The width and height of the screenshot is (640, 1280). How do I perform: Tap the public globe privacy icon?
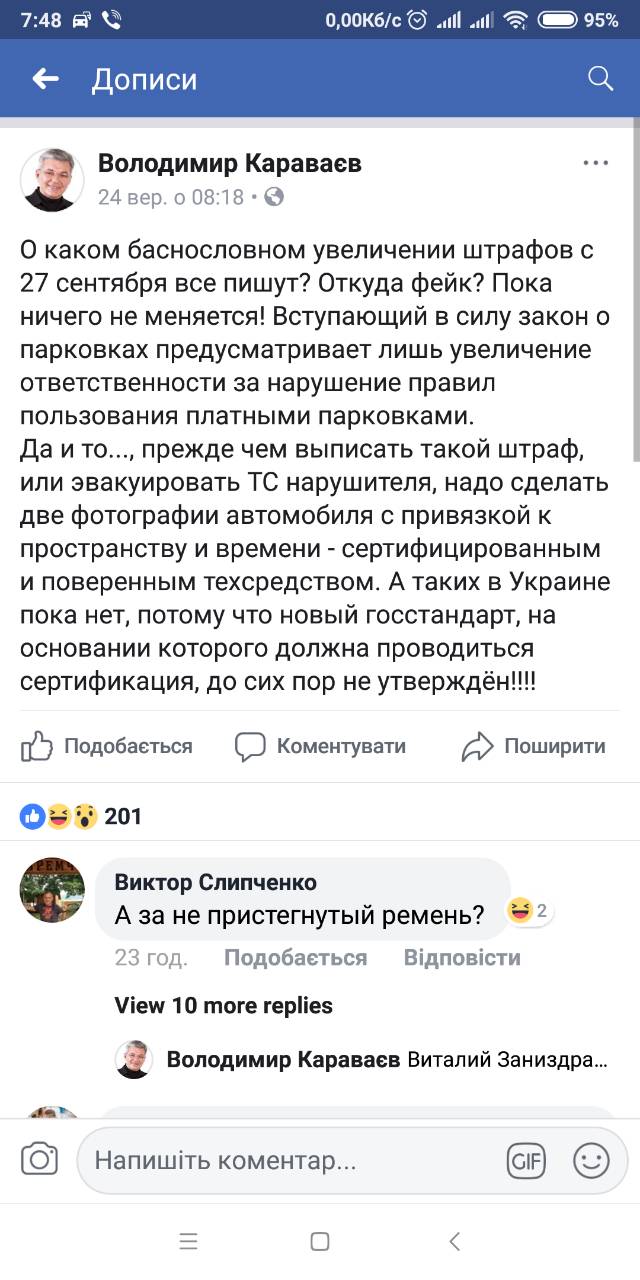(273, 197)
